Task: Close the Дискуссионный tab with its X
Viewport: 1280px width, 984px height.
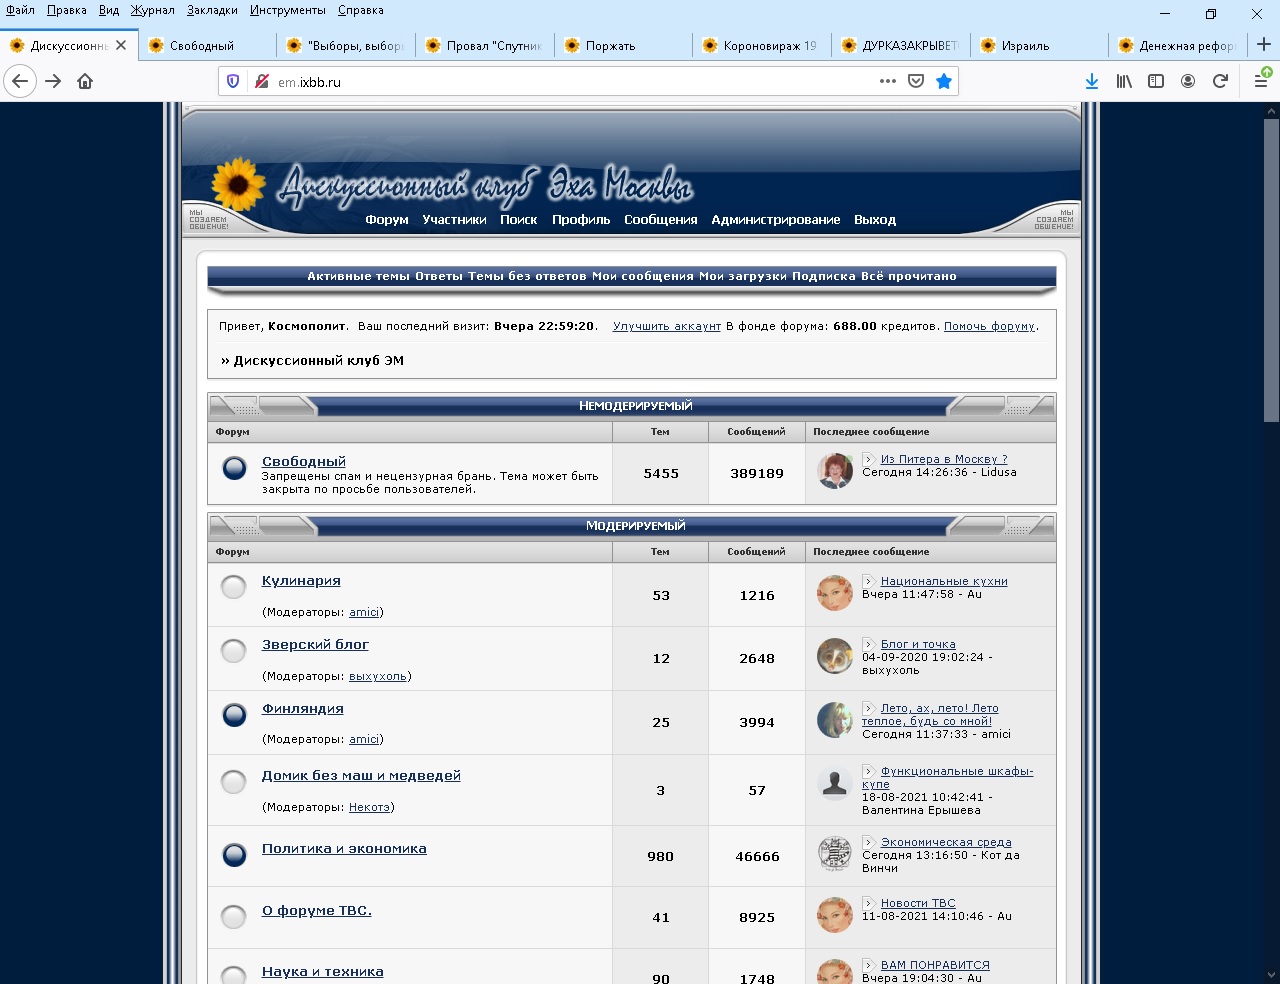Action: tap(121, 45)
